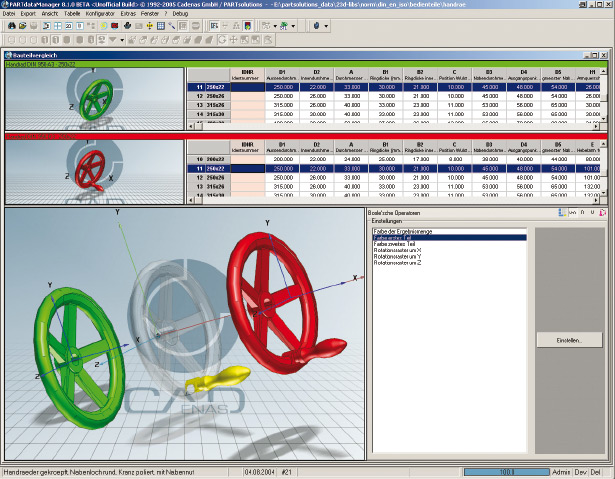Select the union (∪) boolean operator icon

point(592,212)
